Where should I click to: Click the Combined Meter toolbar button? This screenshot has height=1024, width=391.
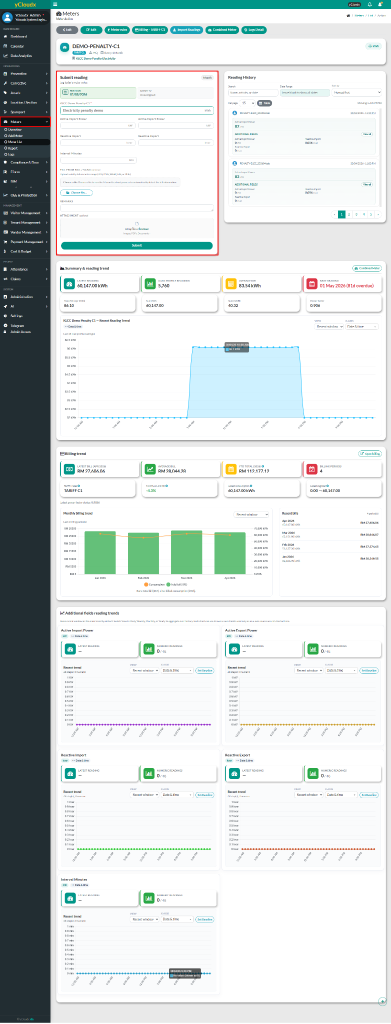coord(223,30)
